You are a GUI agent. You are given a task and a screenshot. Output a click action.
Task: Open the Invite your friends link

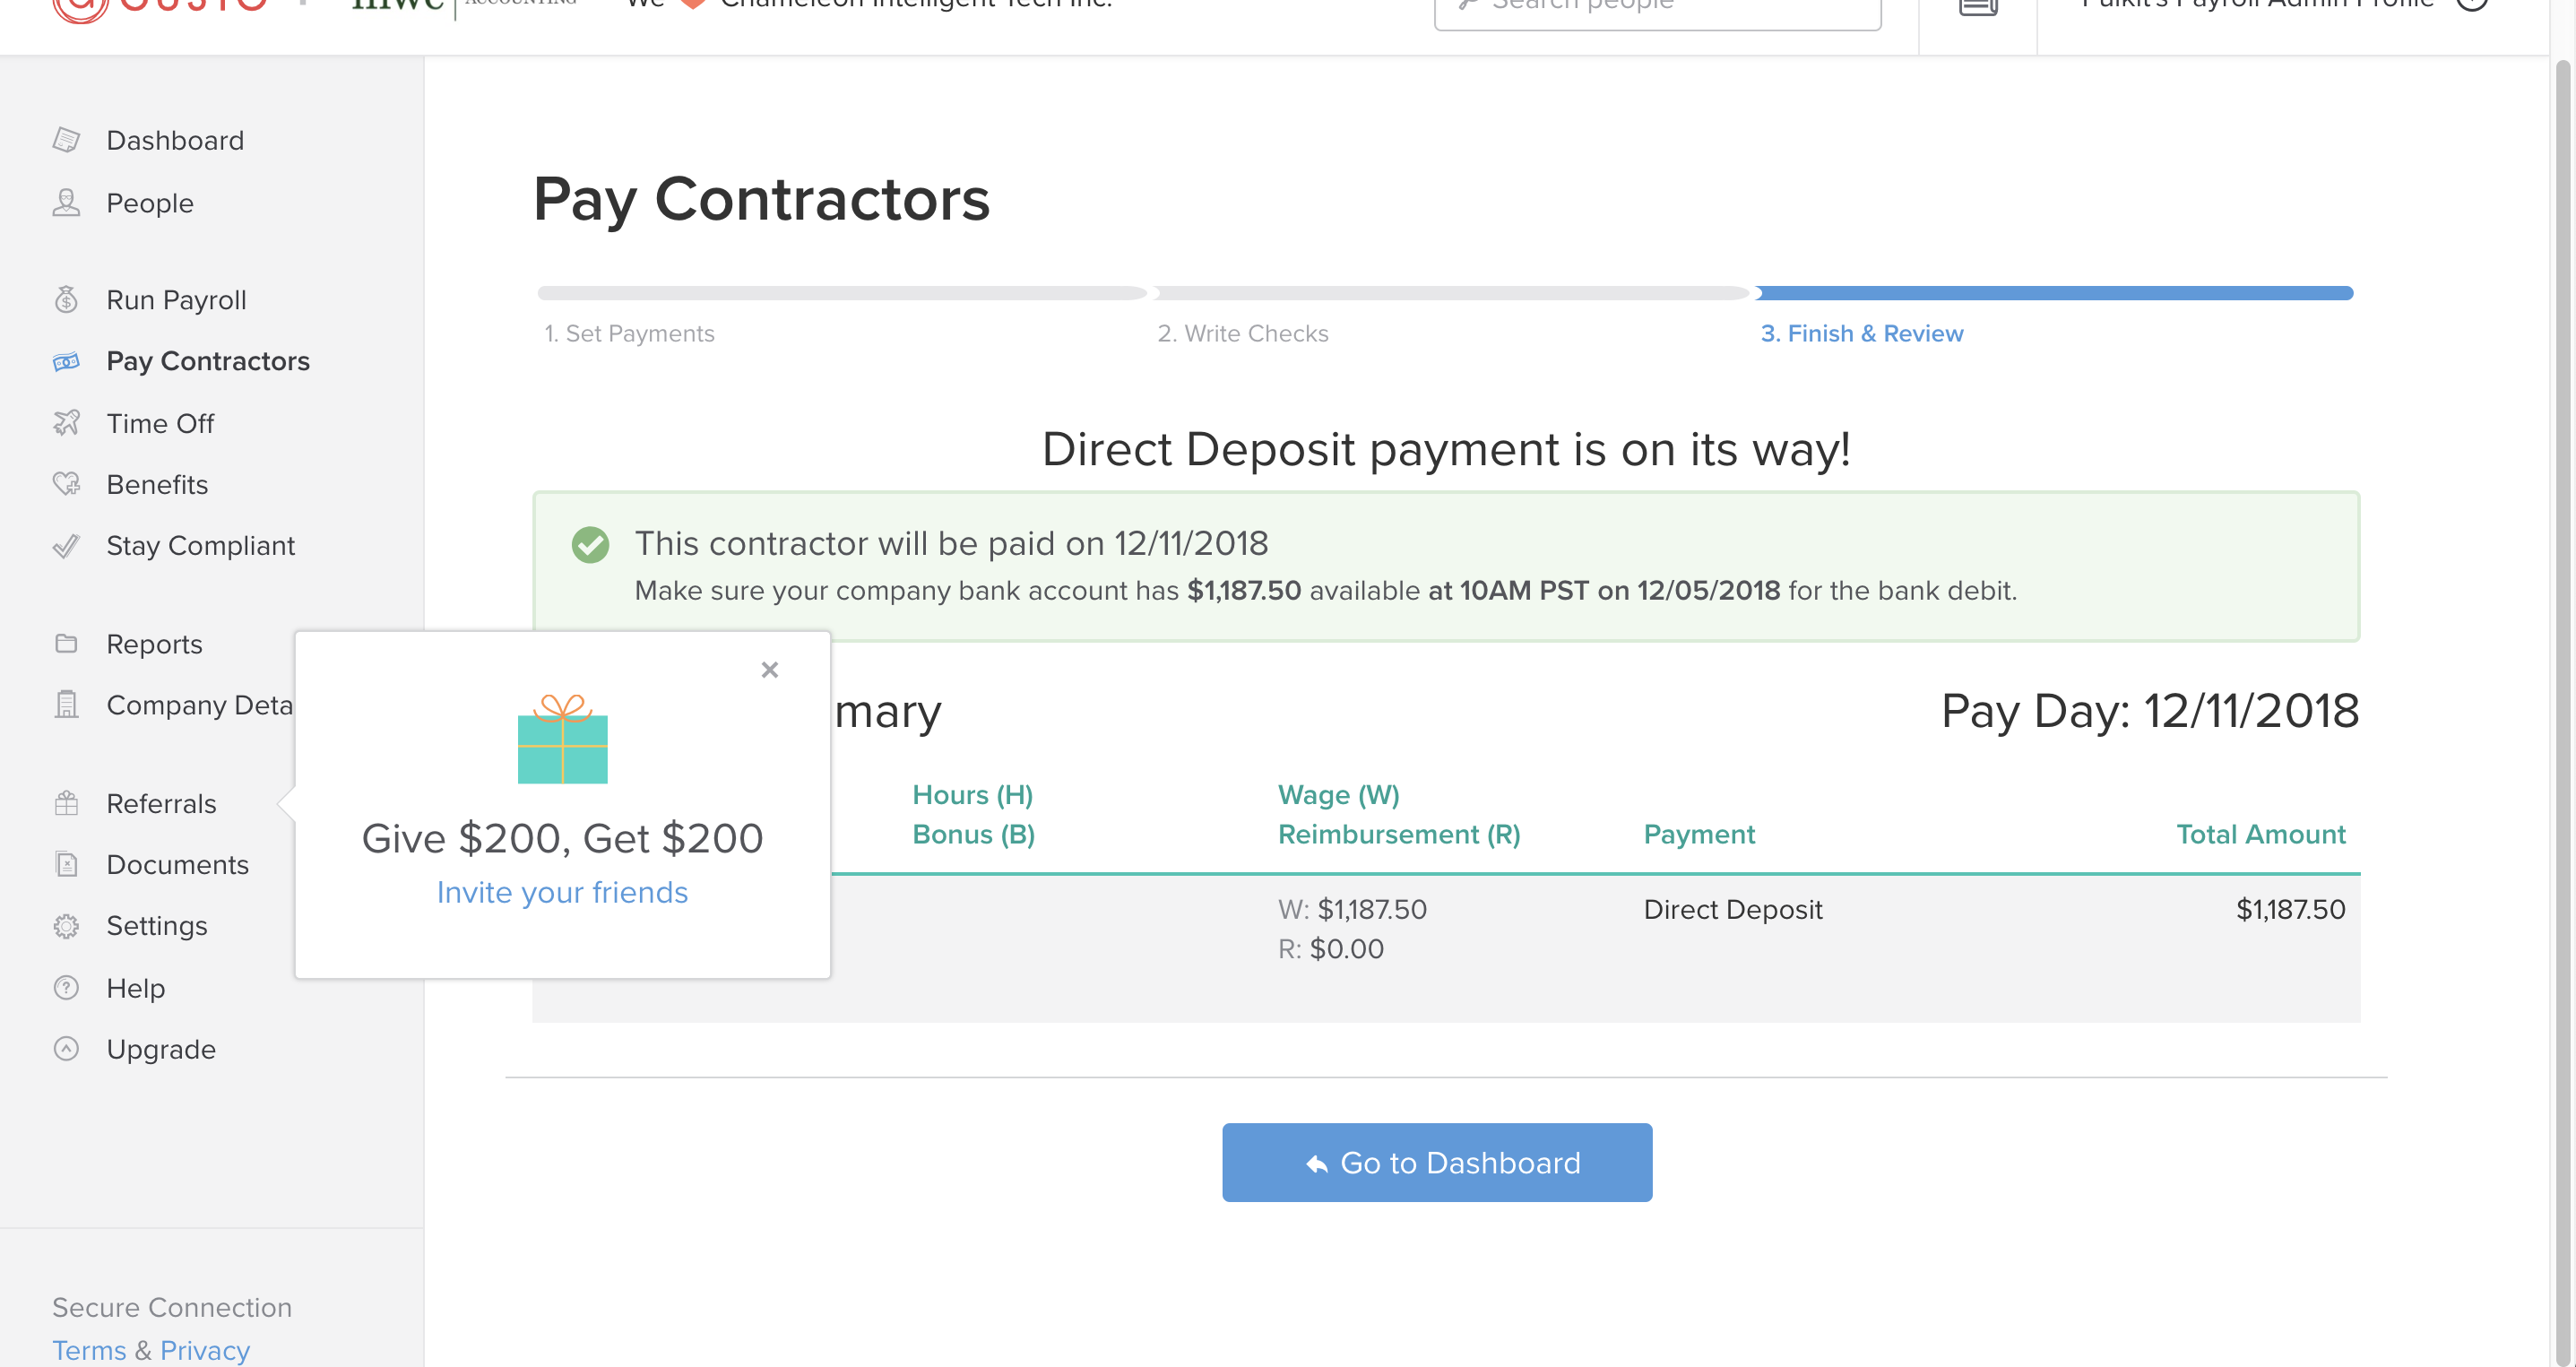(x=562, y=892)
